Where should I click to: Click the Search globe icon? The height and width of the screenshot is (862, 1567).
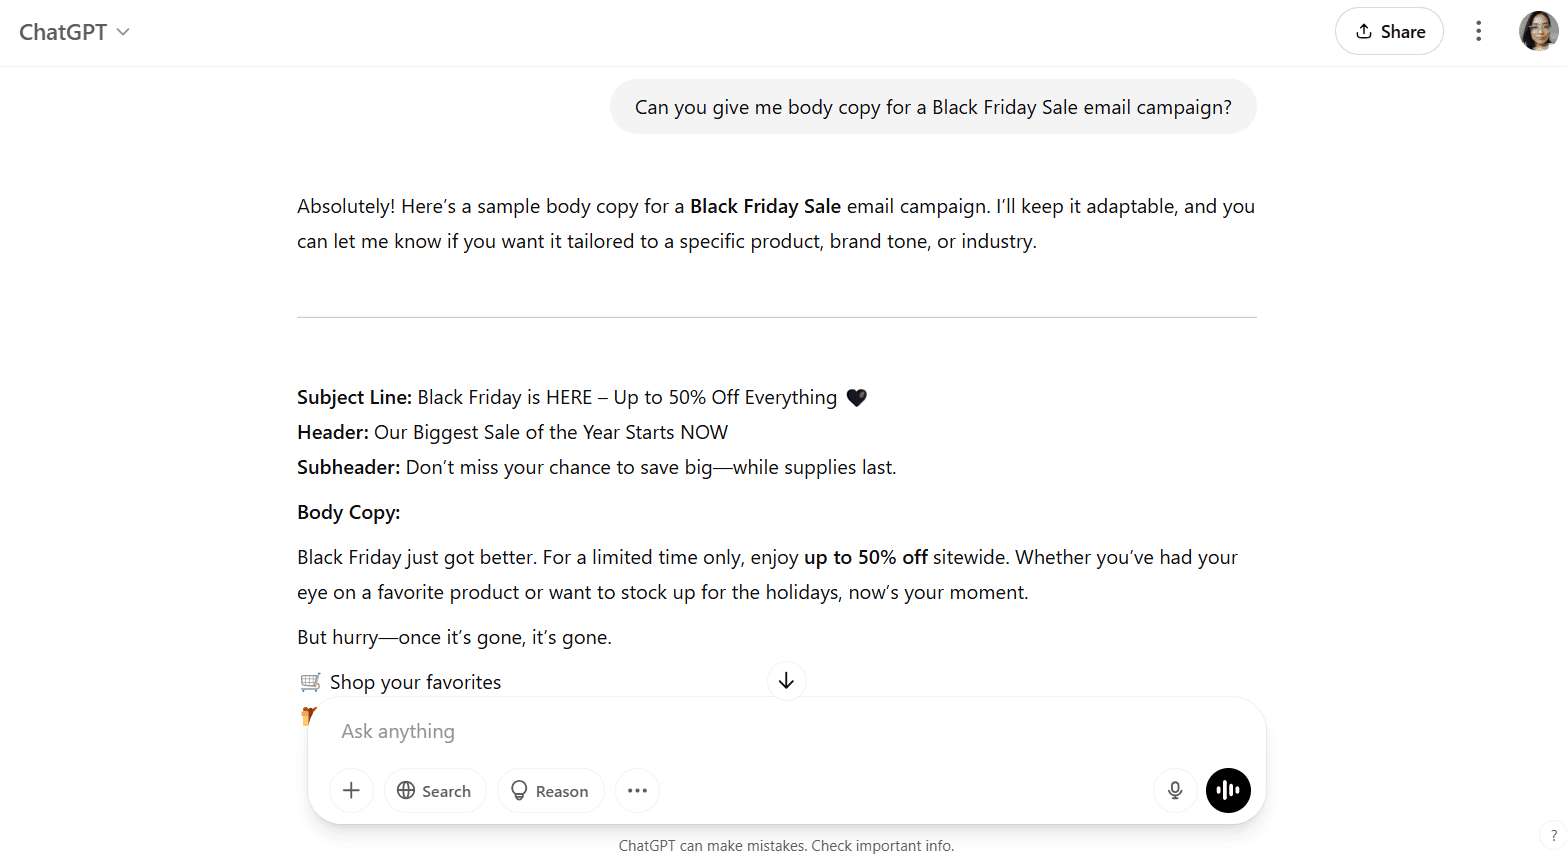tap(407, 790)
